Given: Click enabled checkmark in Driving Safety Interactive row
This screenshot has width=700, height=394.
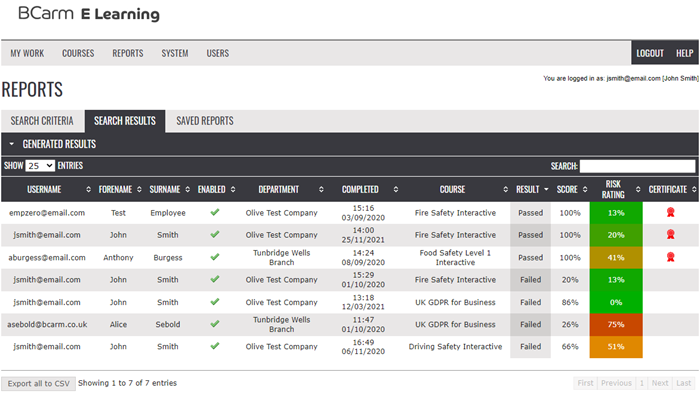Looking at the screenshot, I should coord(215,346).
